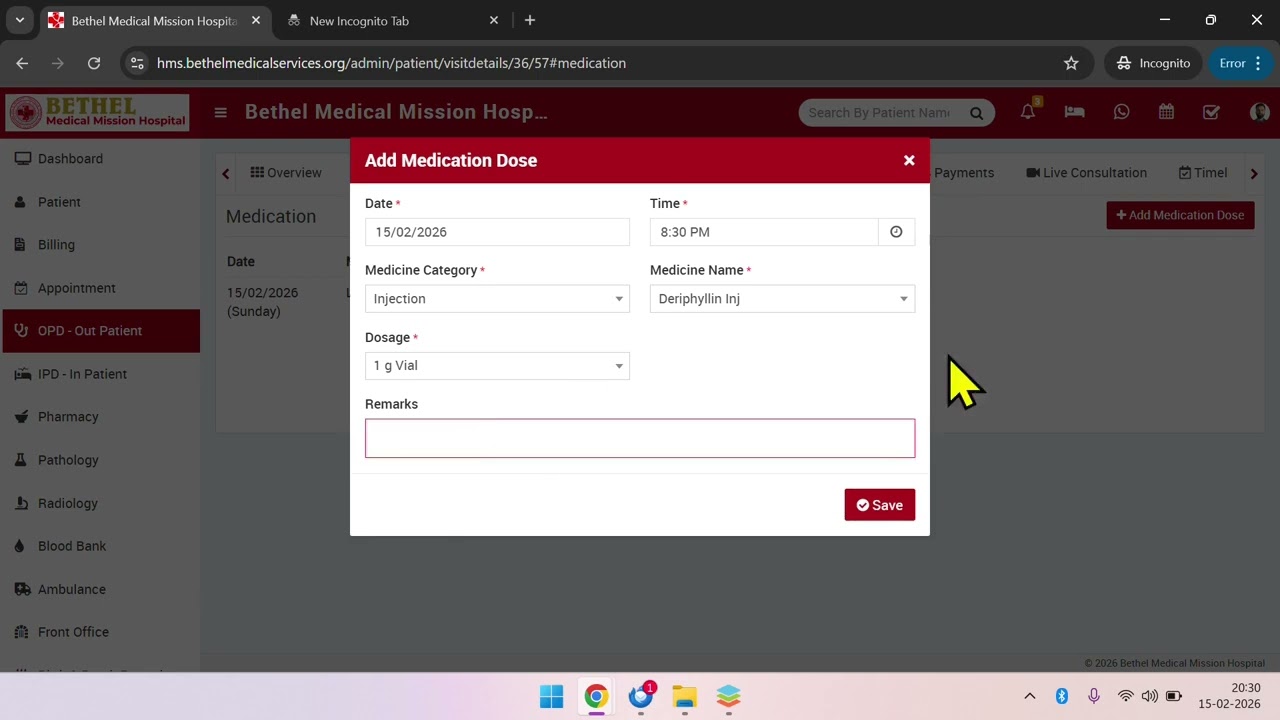Open File Explorer from the taskbar
1280x720 pixels.
coord(684,697)
